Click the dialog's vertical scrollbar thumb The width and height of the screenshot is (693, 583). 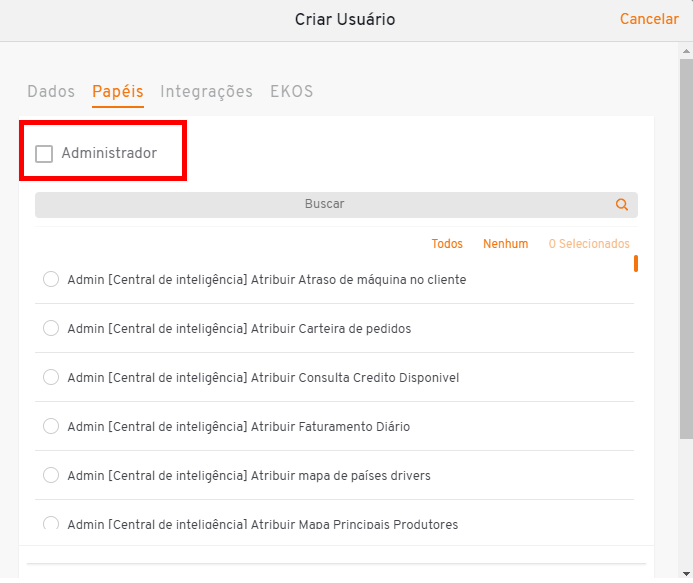click(x=686, y=249)
